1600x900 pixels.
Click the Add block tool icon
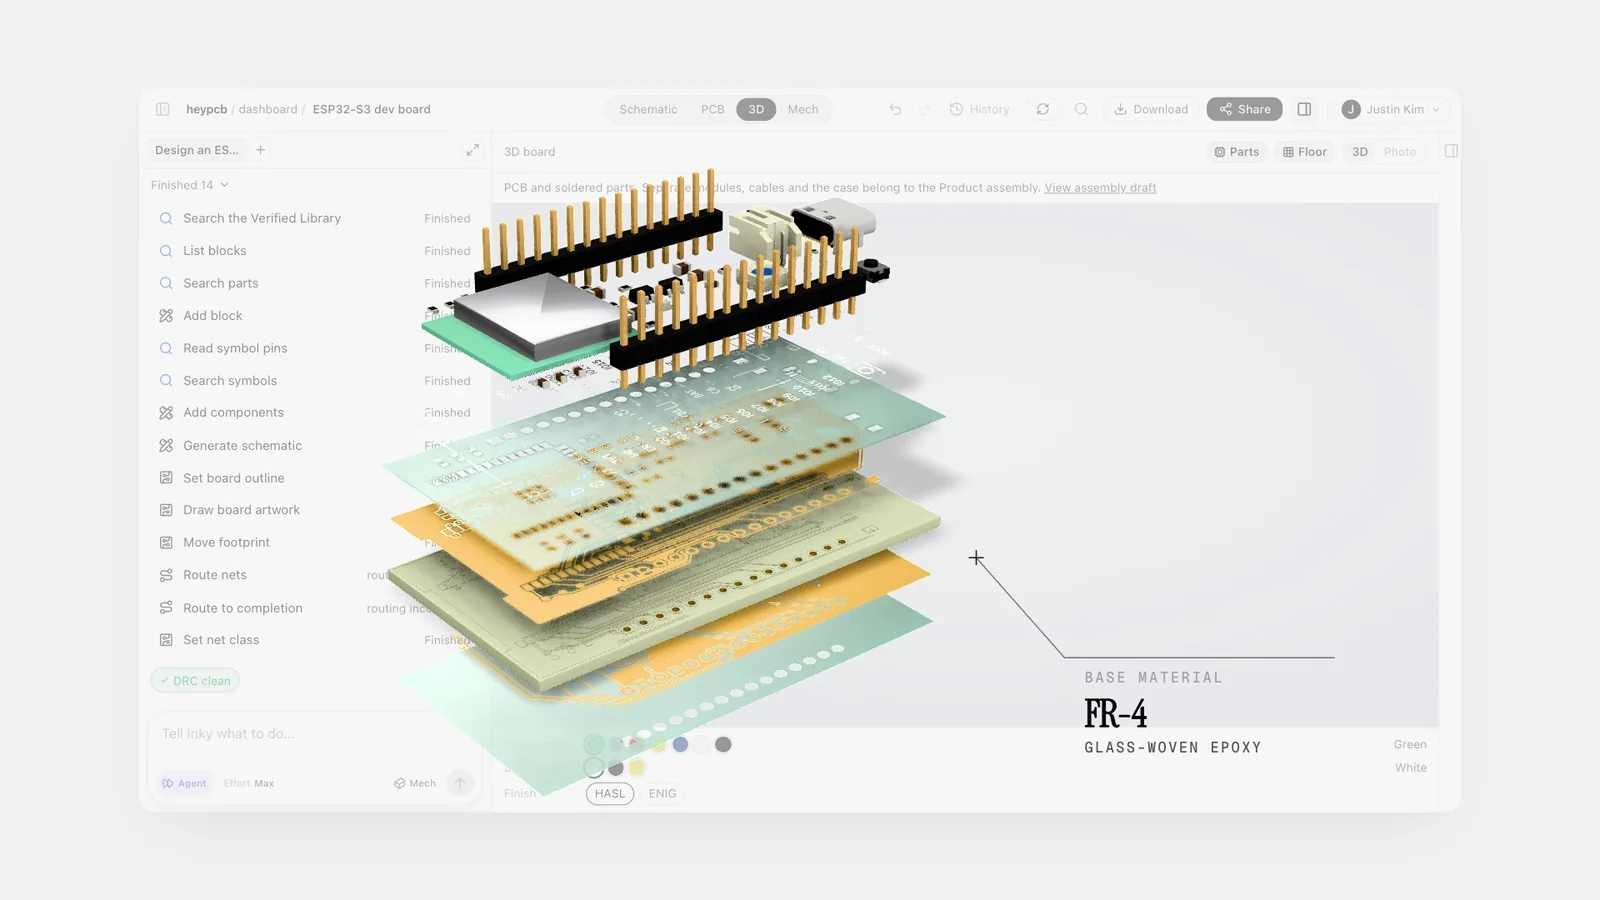tap(166, 316)
